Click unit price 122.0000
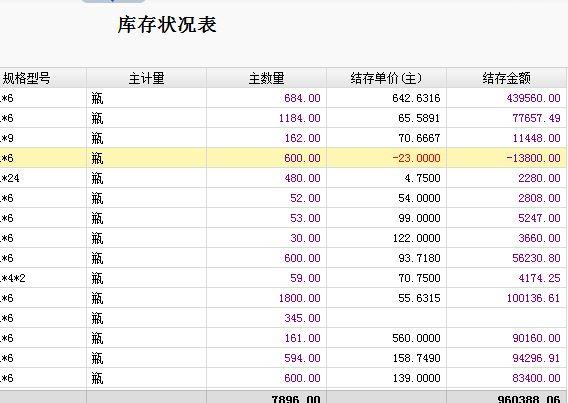568x403 pixels. coord(386,238)
